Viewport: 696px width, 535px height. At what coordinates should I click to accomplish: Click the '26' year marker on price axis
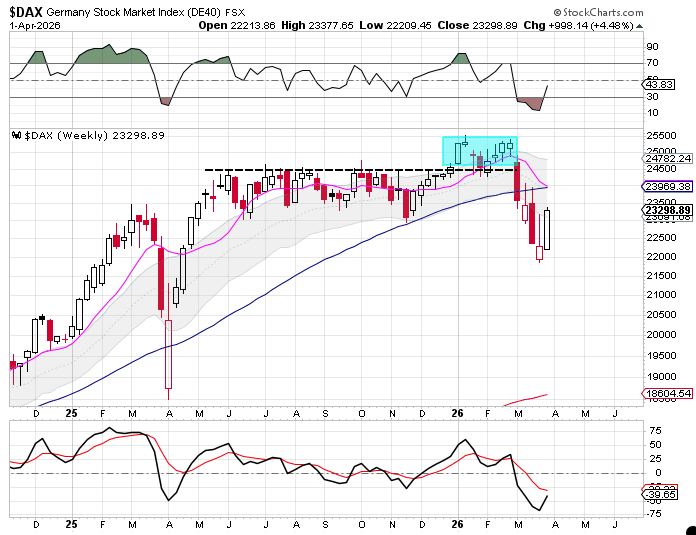point(458,412)
